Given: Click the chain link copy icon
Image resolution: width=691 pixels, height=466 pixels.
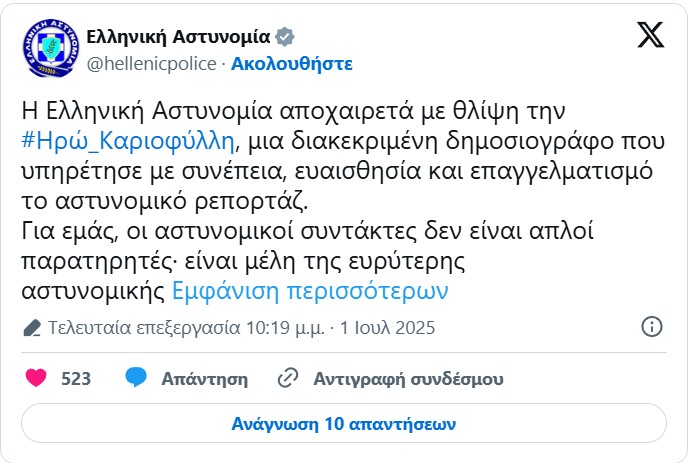Looking at the screenshot, I should (288, 378).
